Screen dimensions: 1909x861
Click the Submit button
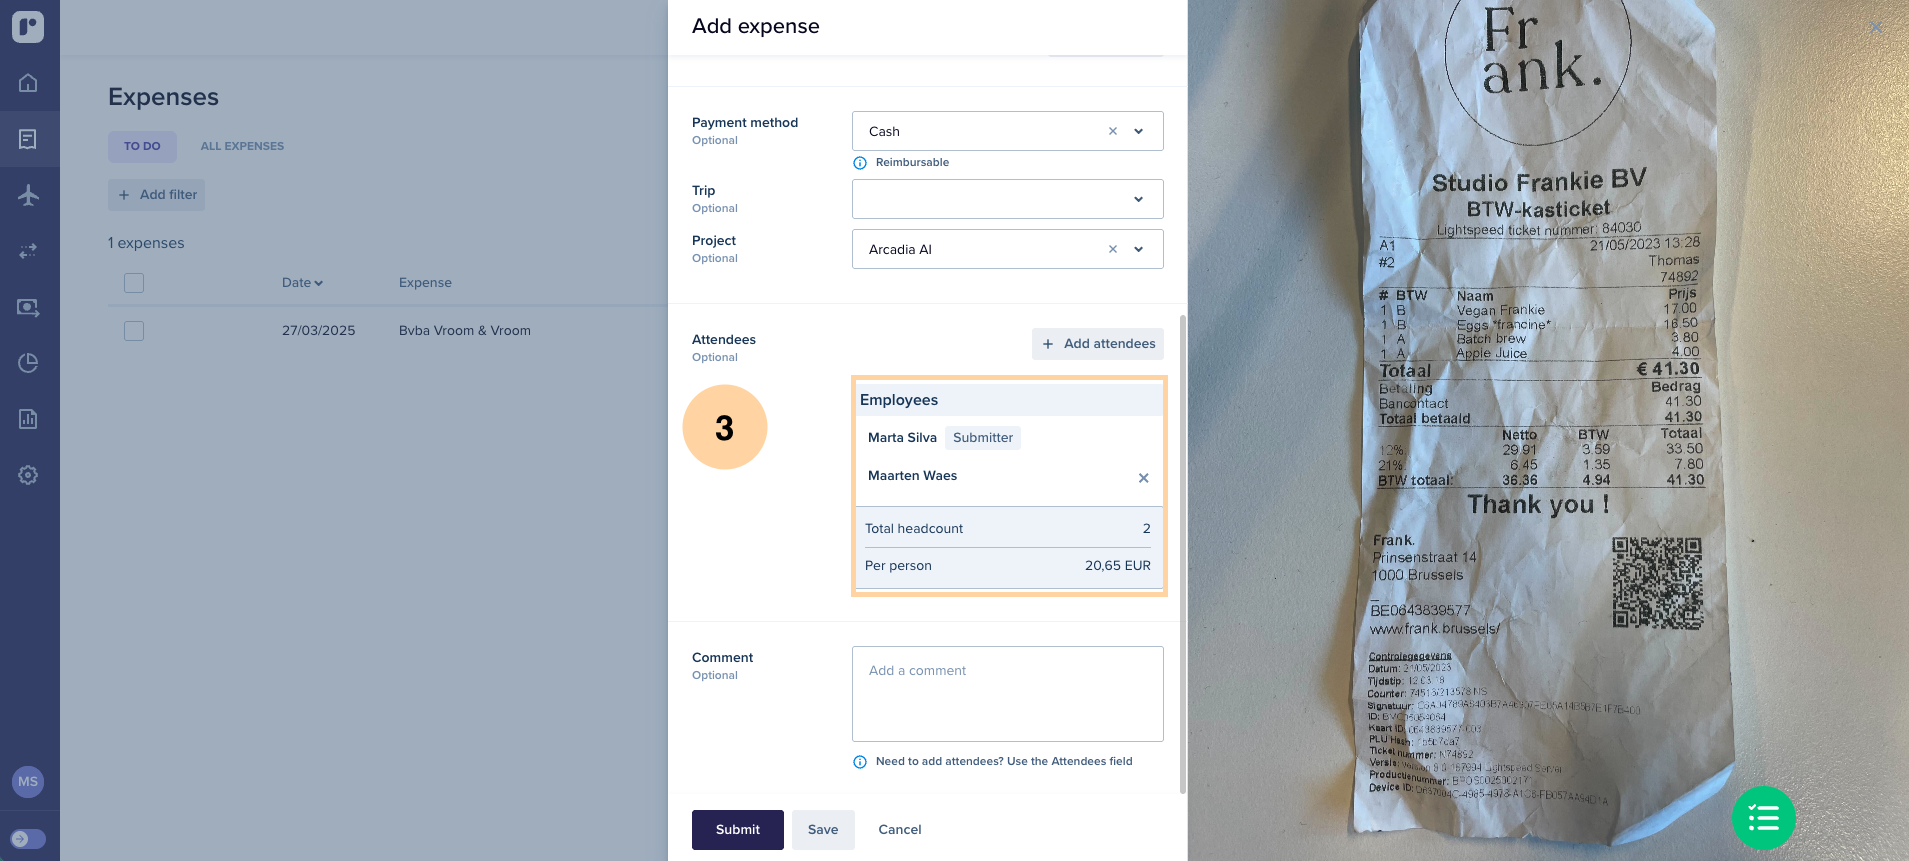tap(737, 829)
